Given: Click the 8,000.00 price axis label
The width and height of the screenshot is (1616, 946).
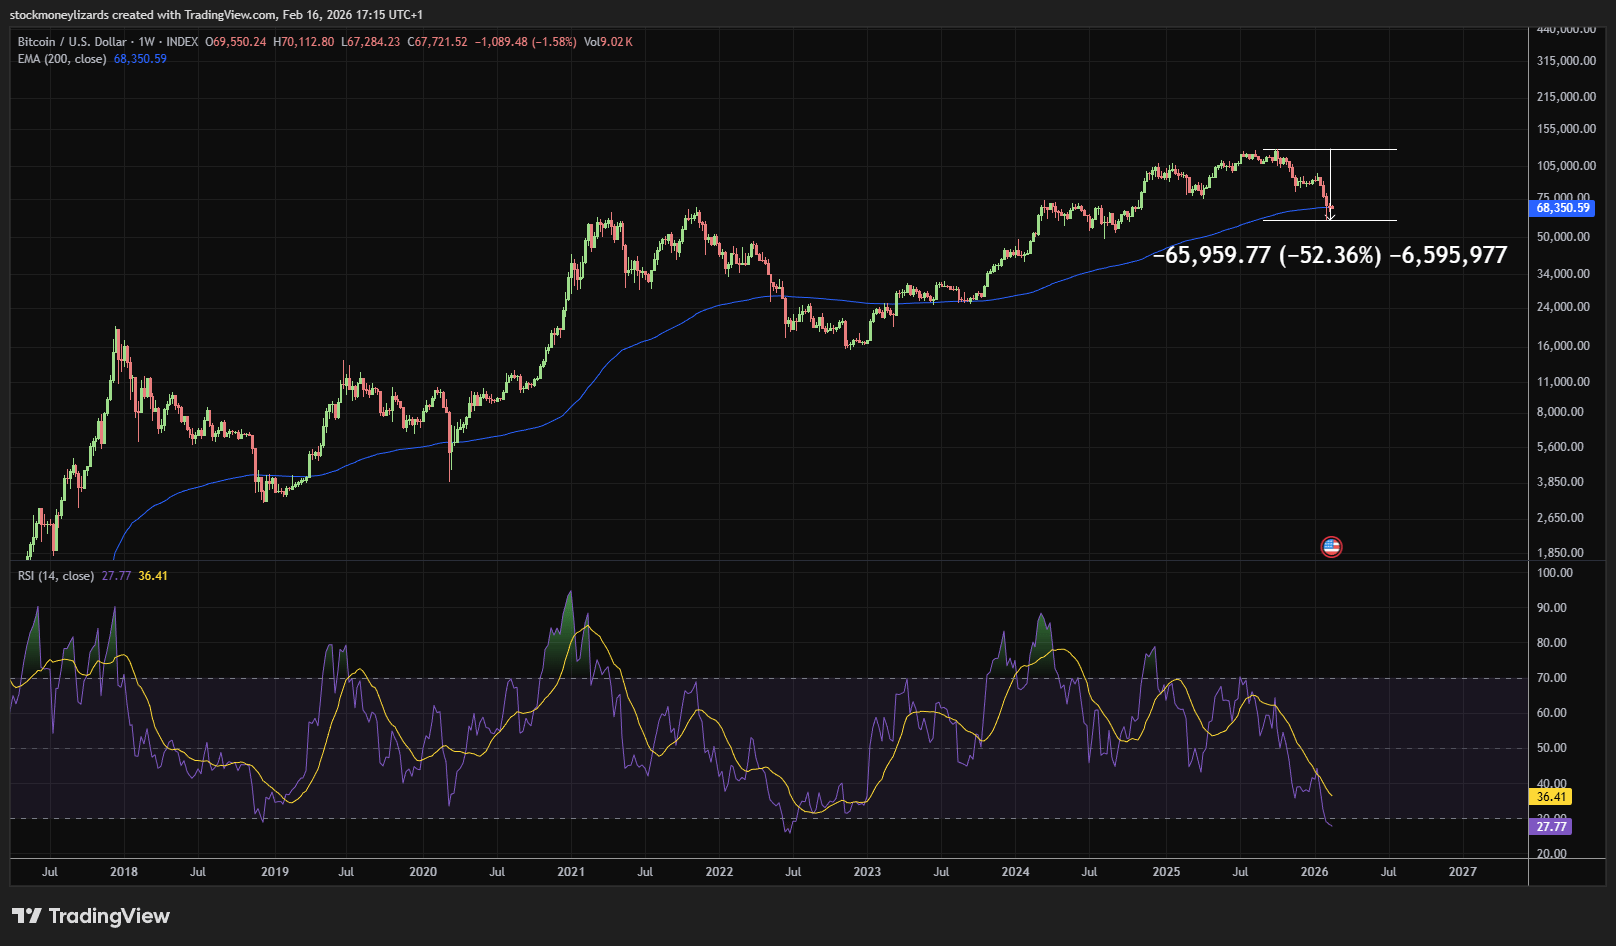Looking at the screenshot, I should 1560,412.
